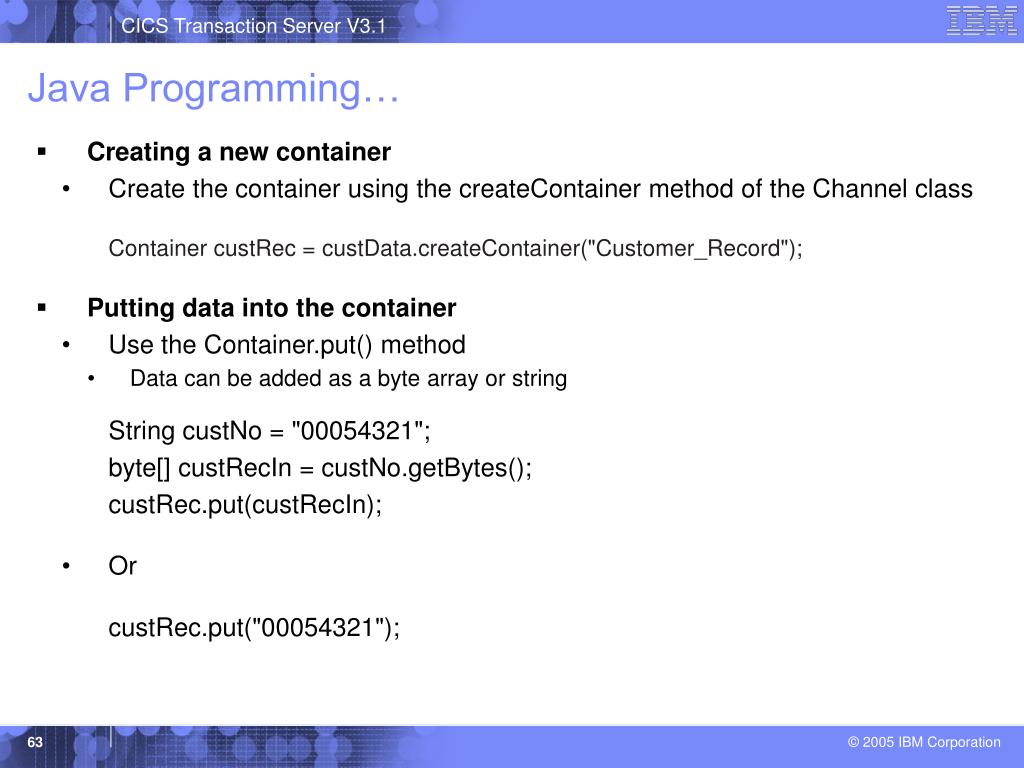Click the square bullet beside 'Putting data into the container'
The width and height of the screenshot is (1024, 768).
(x=42, y=308)
